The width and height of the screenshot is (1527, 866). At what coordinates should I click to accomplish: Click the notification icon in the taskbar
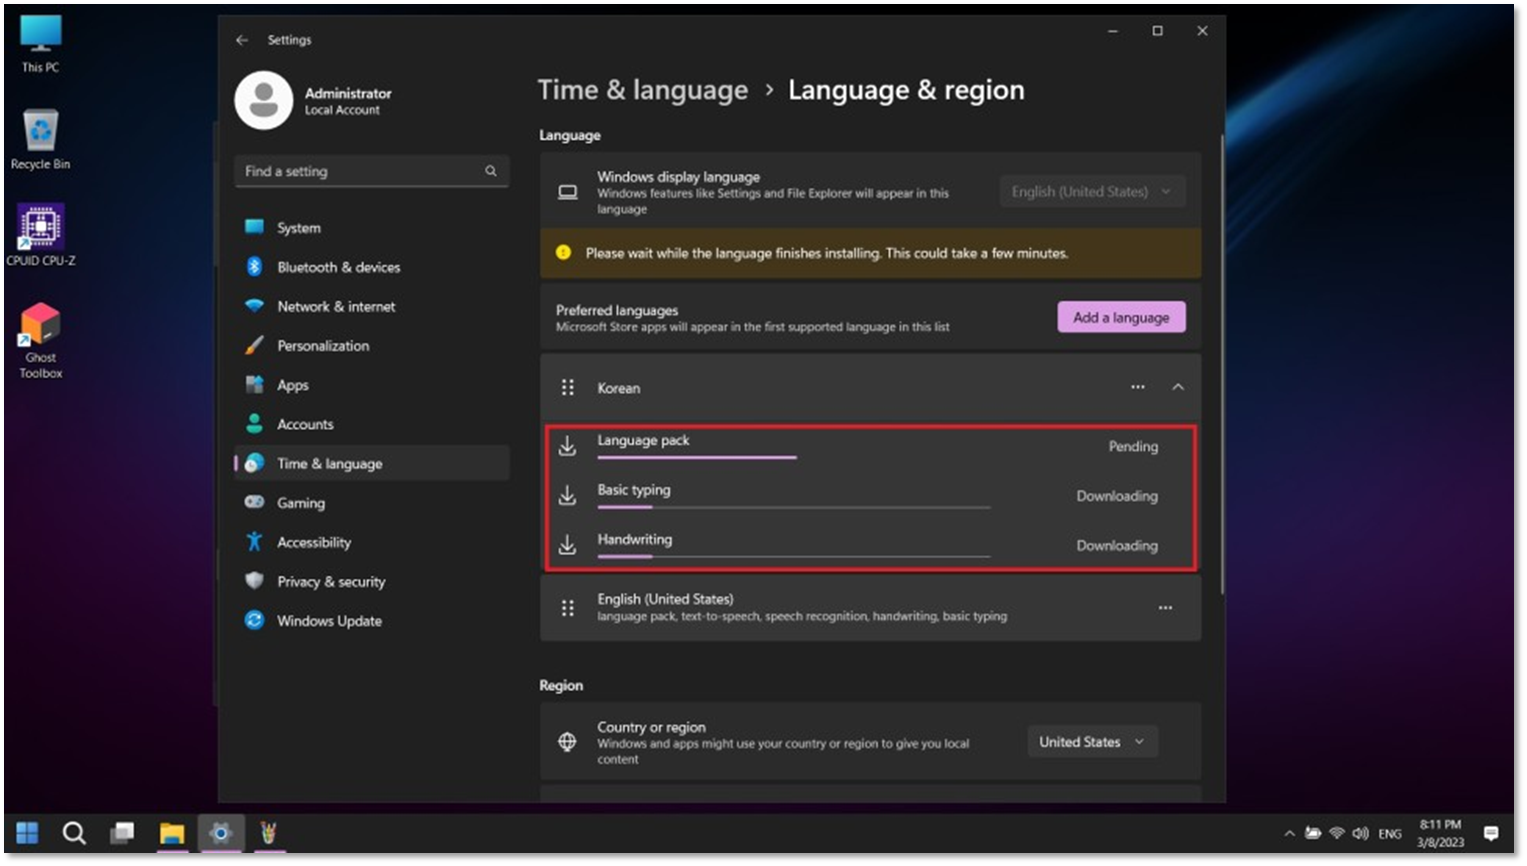[1491, 833]
